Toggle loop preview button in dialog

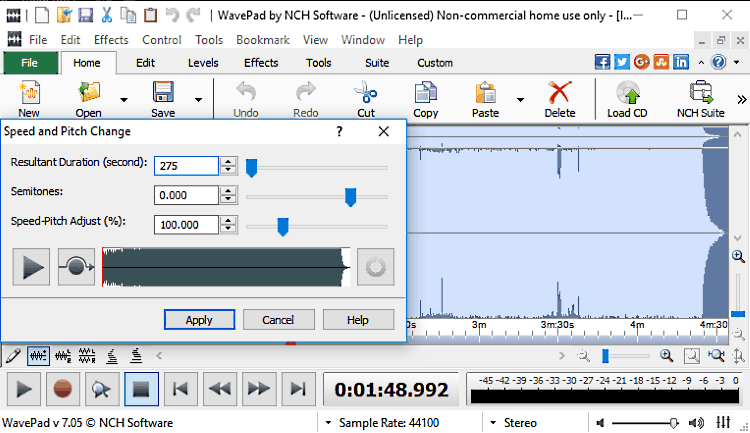click(77, 266)
